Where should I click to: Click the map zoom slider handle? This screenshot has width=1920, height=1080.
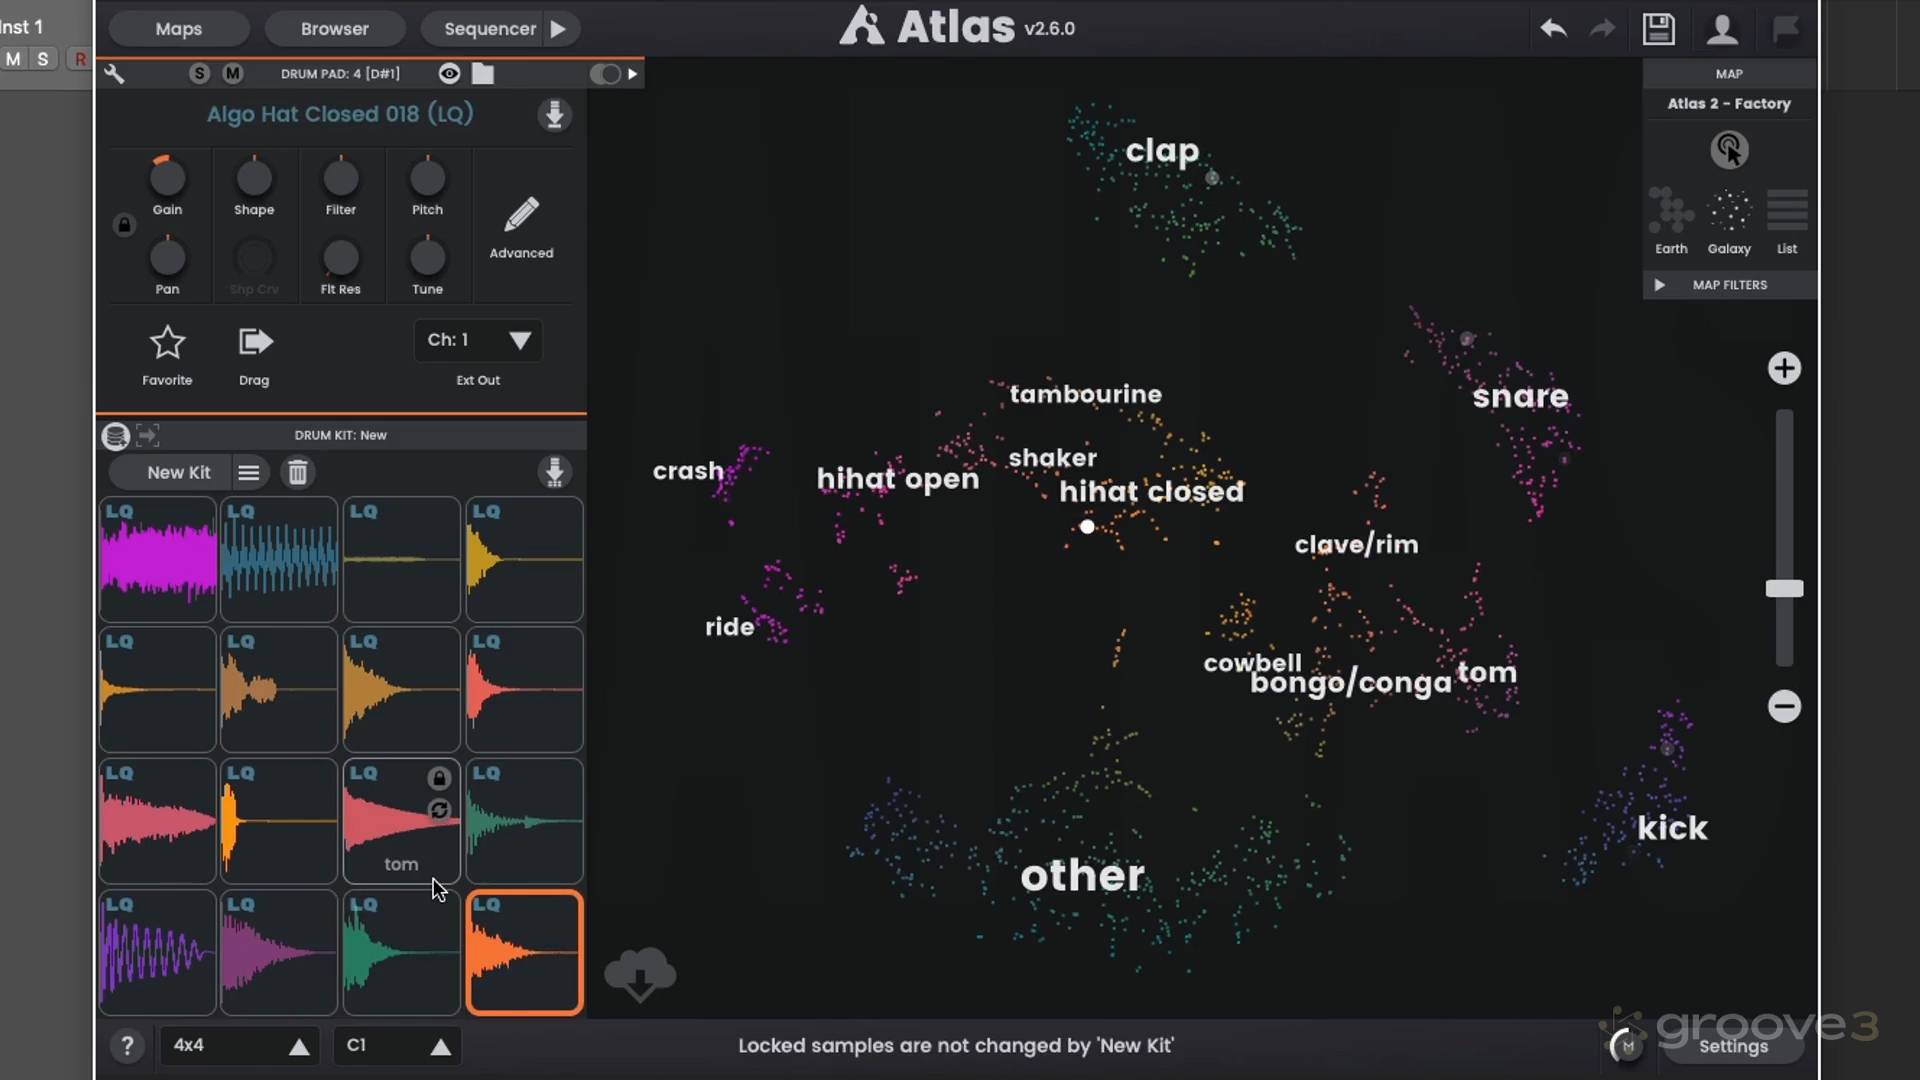1784,588
